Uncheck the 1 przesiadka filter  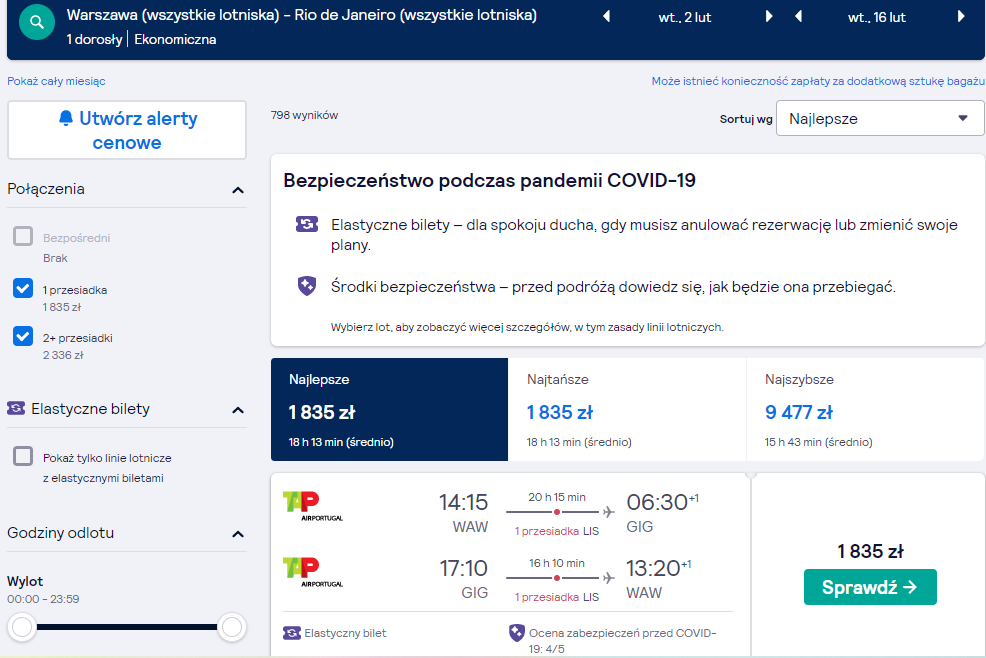23,288
